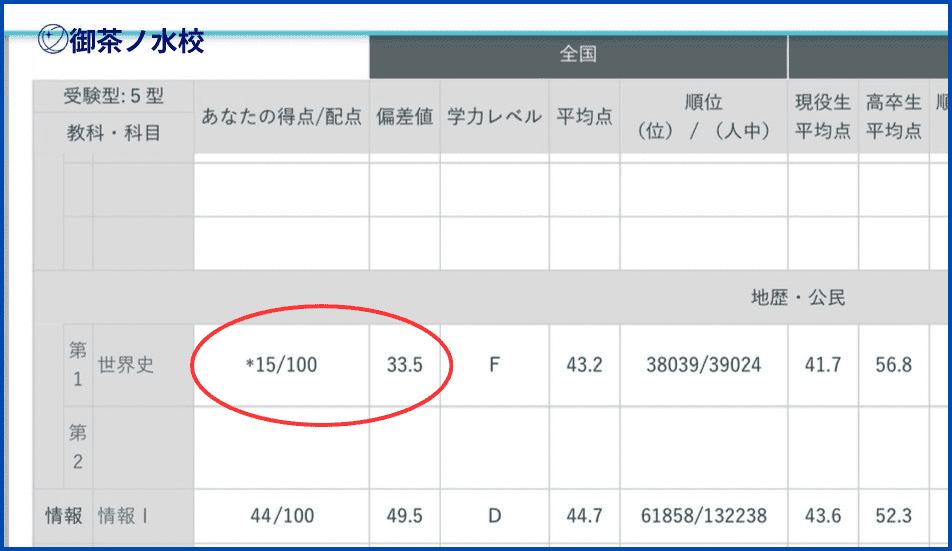Click the 偏差値 column header
Screen dimensions: 952x551
[404, 117]
